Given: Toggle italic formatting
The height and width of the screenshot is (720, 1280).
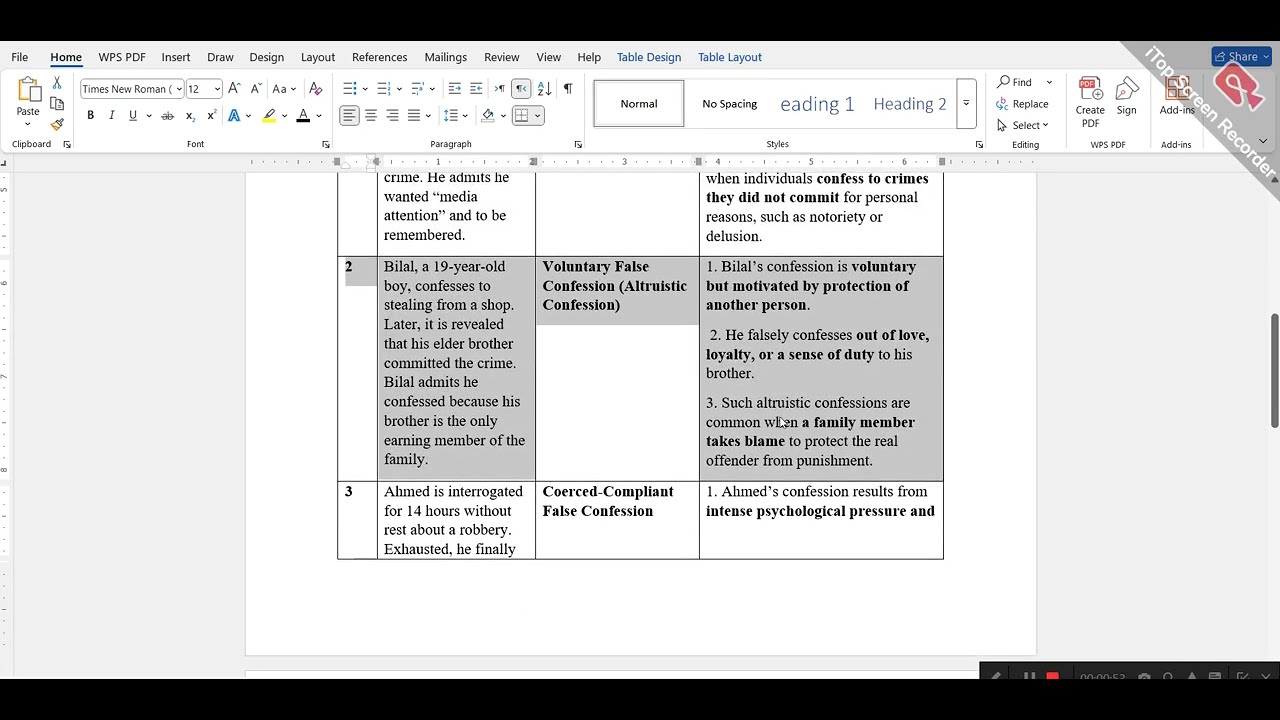Looking at the screenshot, I should coord(111,116).
